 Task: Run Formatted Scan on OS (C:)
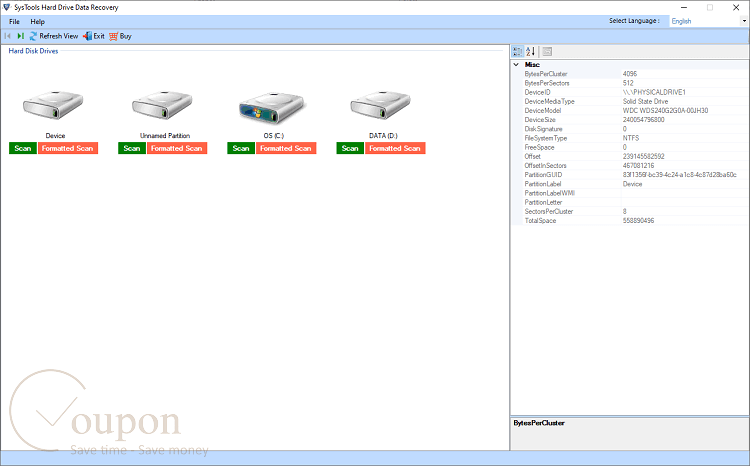286,148
